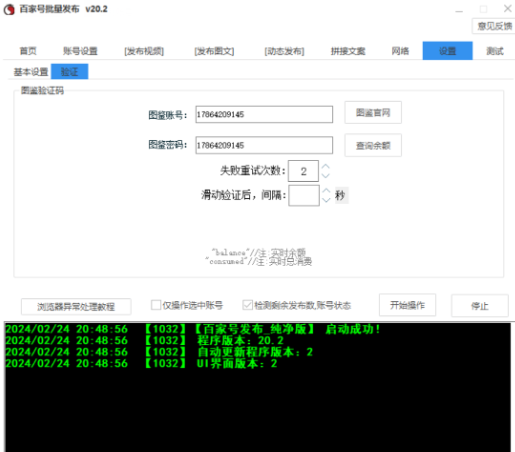Click the 开始操作 button

(407, 305)
